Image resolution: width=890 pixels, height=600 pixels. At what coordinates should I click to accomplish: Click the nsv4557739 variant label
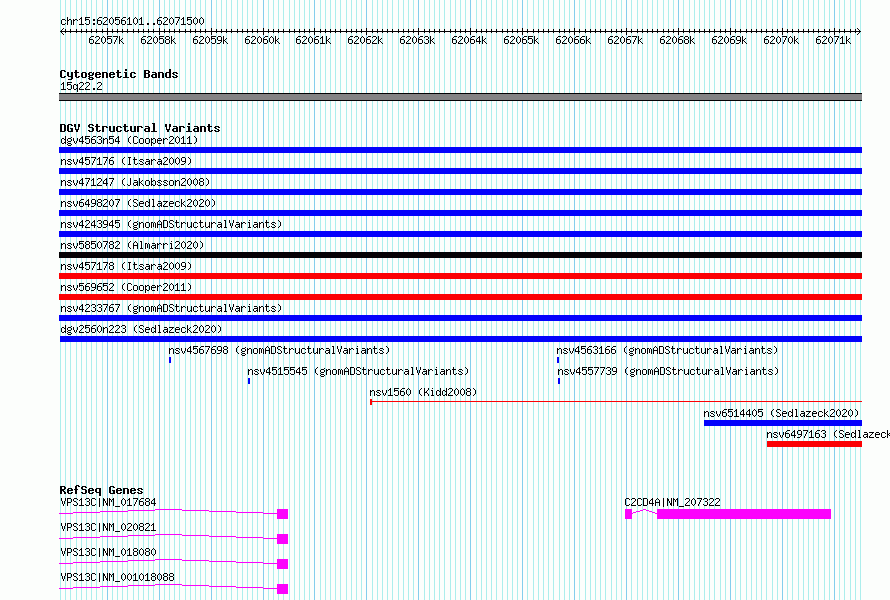click(668, 371)
